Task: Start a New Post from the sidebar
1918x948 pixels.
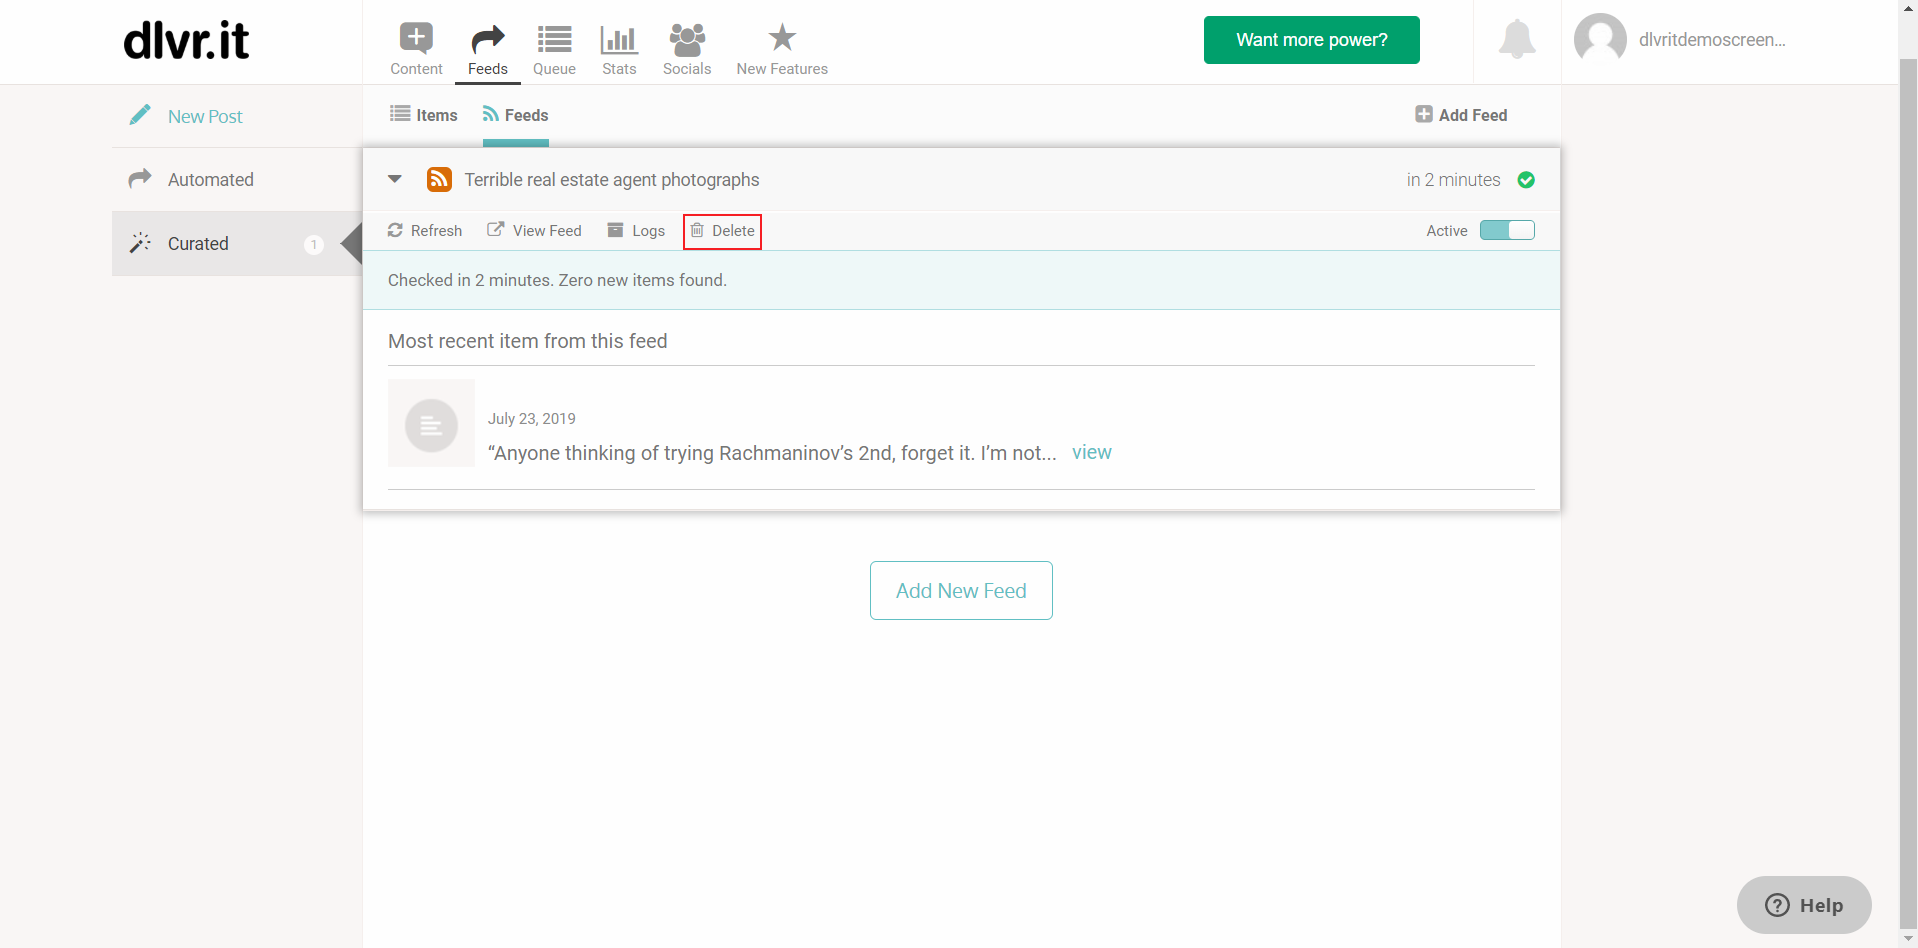Action: coord(205,116)
